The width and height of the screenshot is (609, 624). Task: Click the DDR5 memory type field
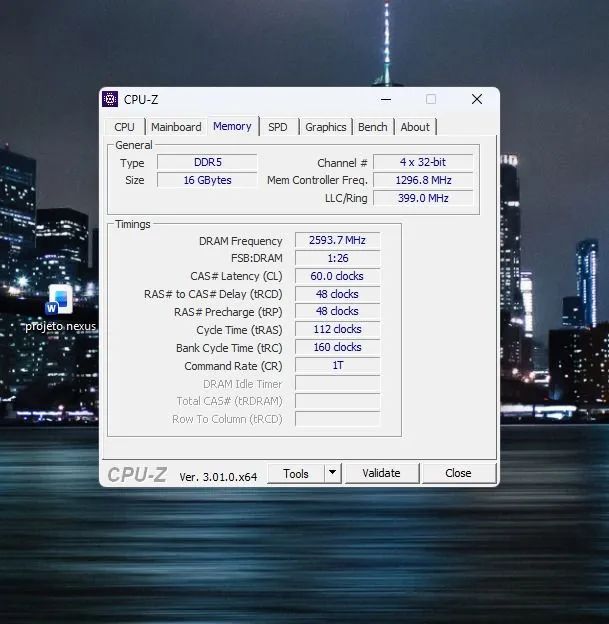coord(207,162)
